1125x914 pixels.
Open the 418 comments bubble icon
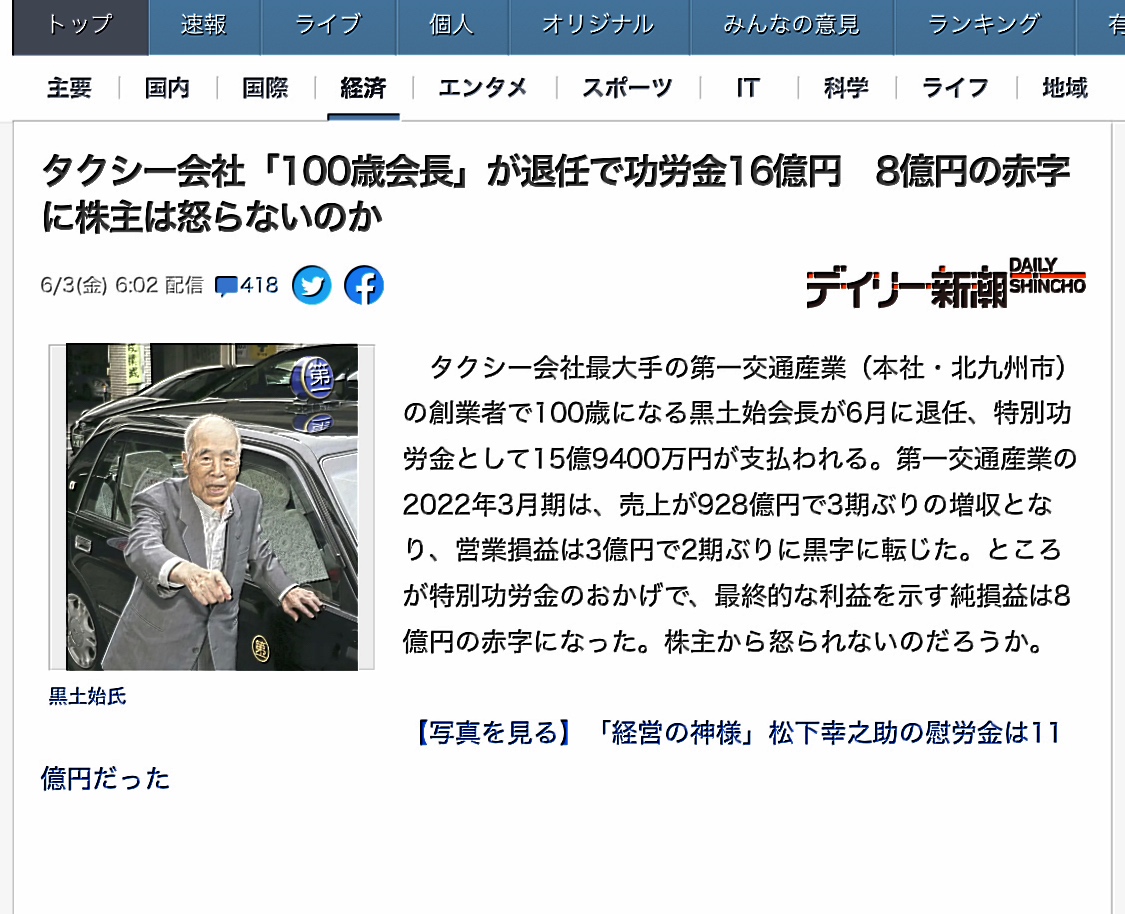246,286
